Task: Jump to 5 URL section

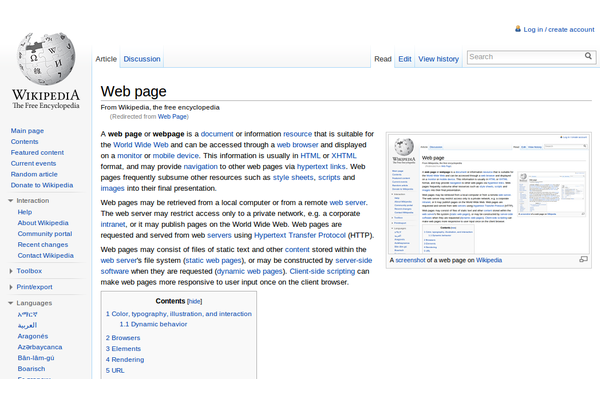Action: coord(115,371)
